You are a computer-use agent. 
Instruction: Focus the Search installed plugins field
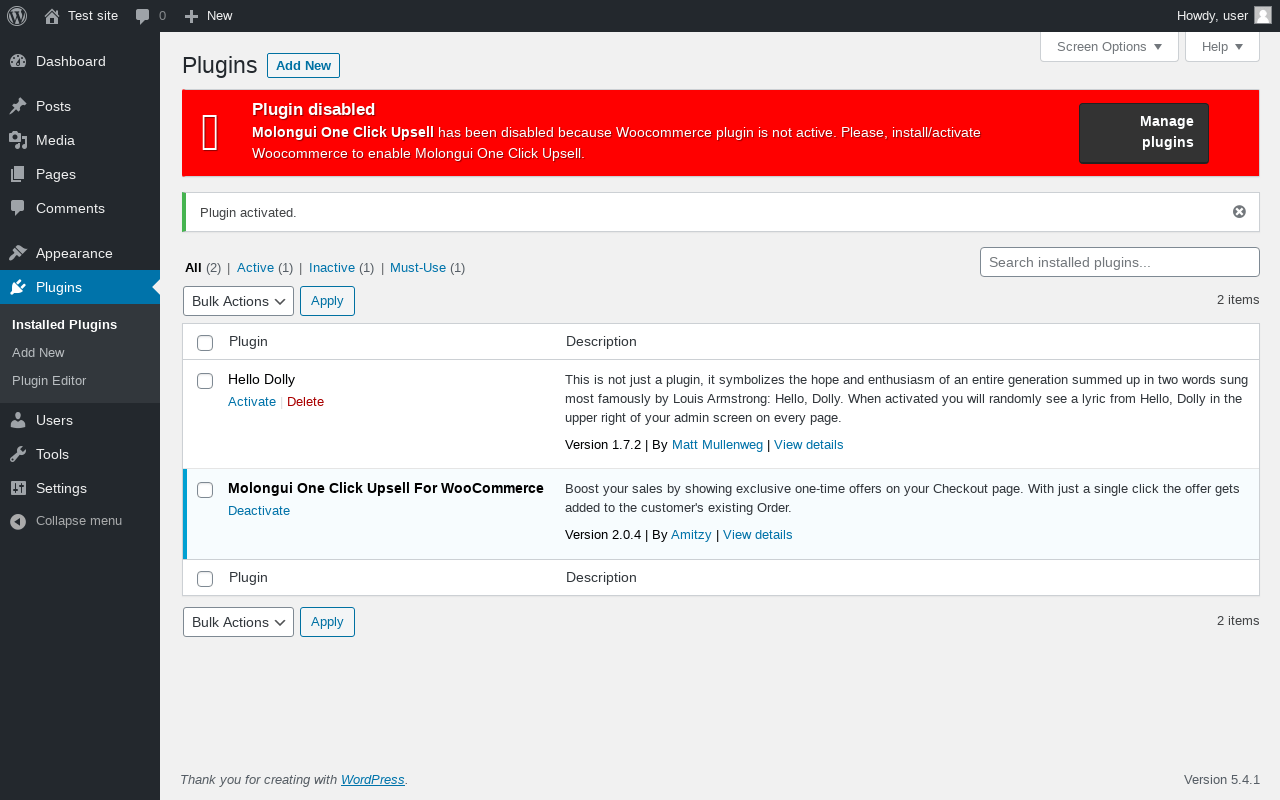click(1119, 262)
